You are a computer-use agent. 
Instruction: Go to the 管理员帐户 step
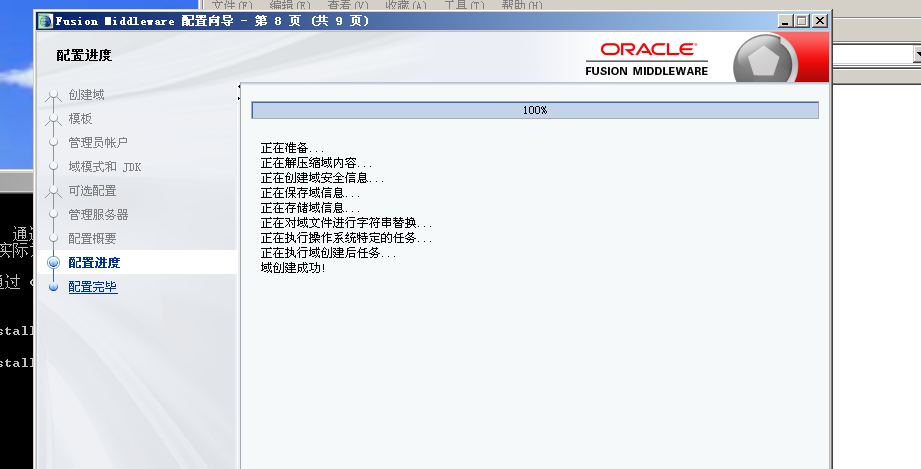coord(98,143)
